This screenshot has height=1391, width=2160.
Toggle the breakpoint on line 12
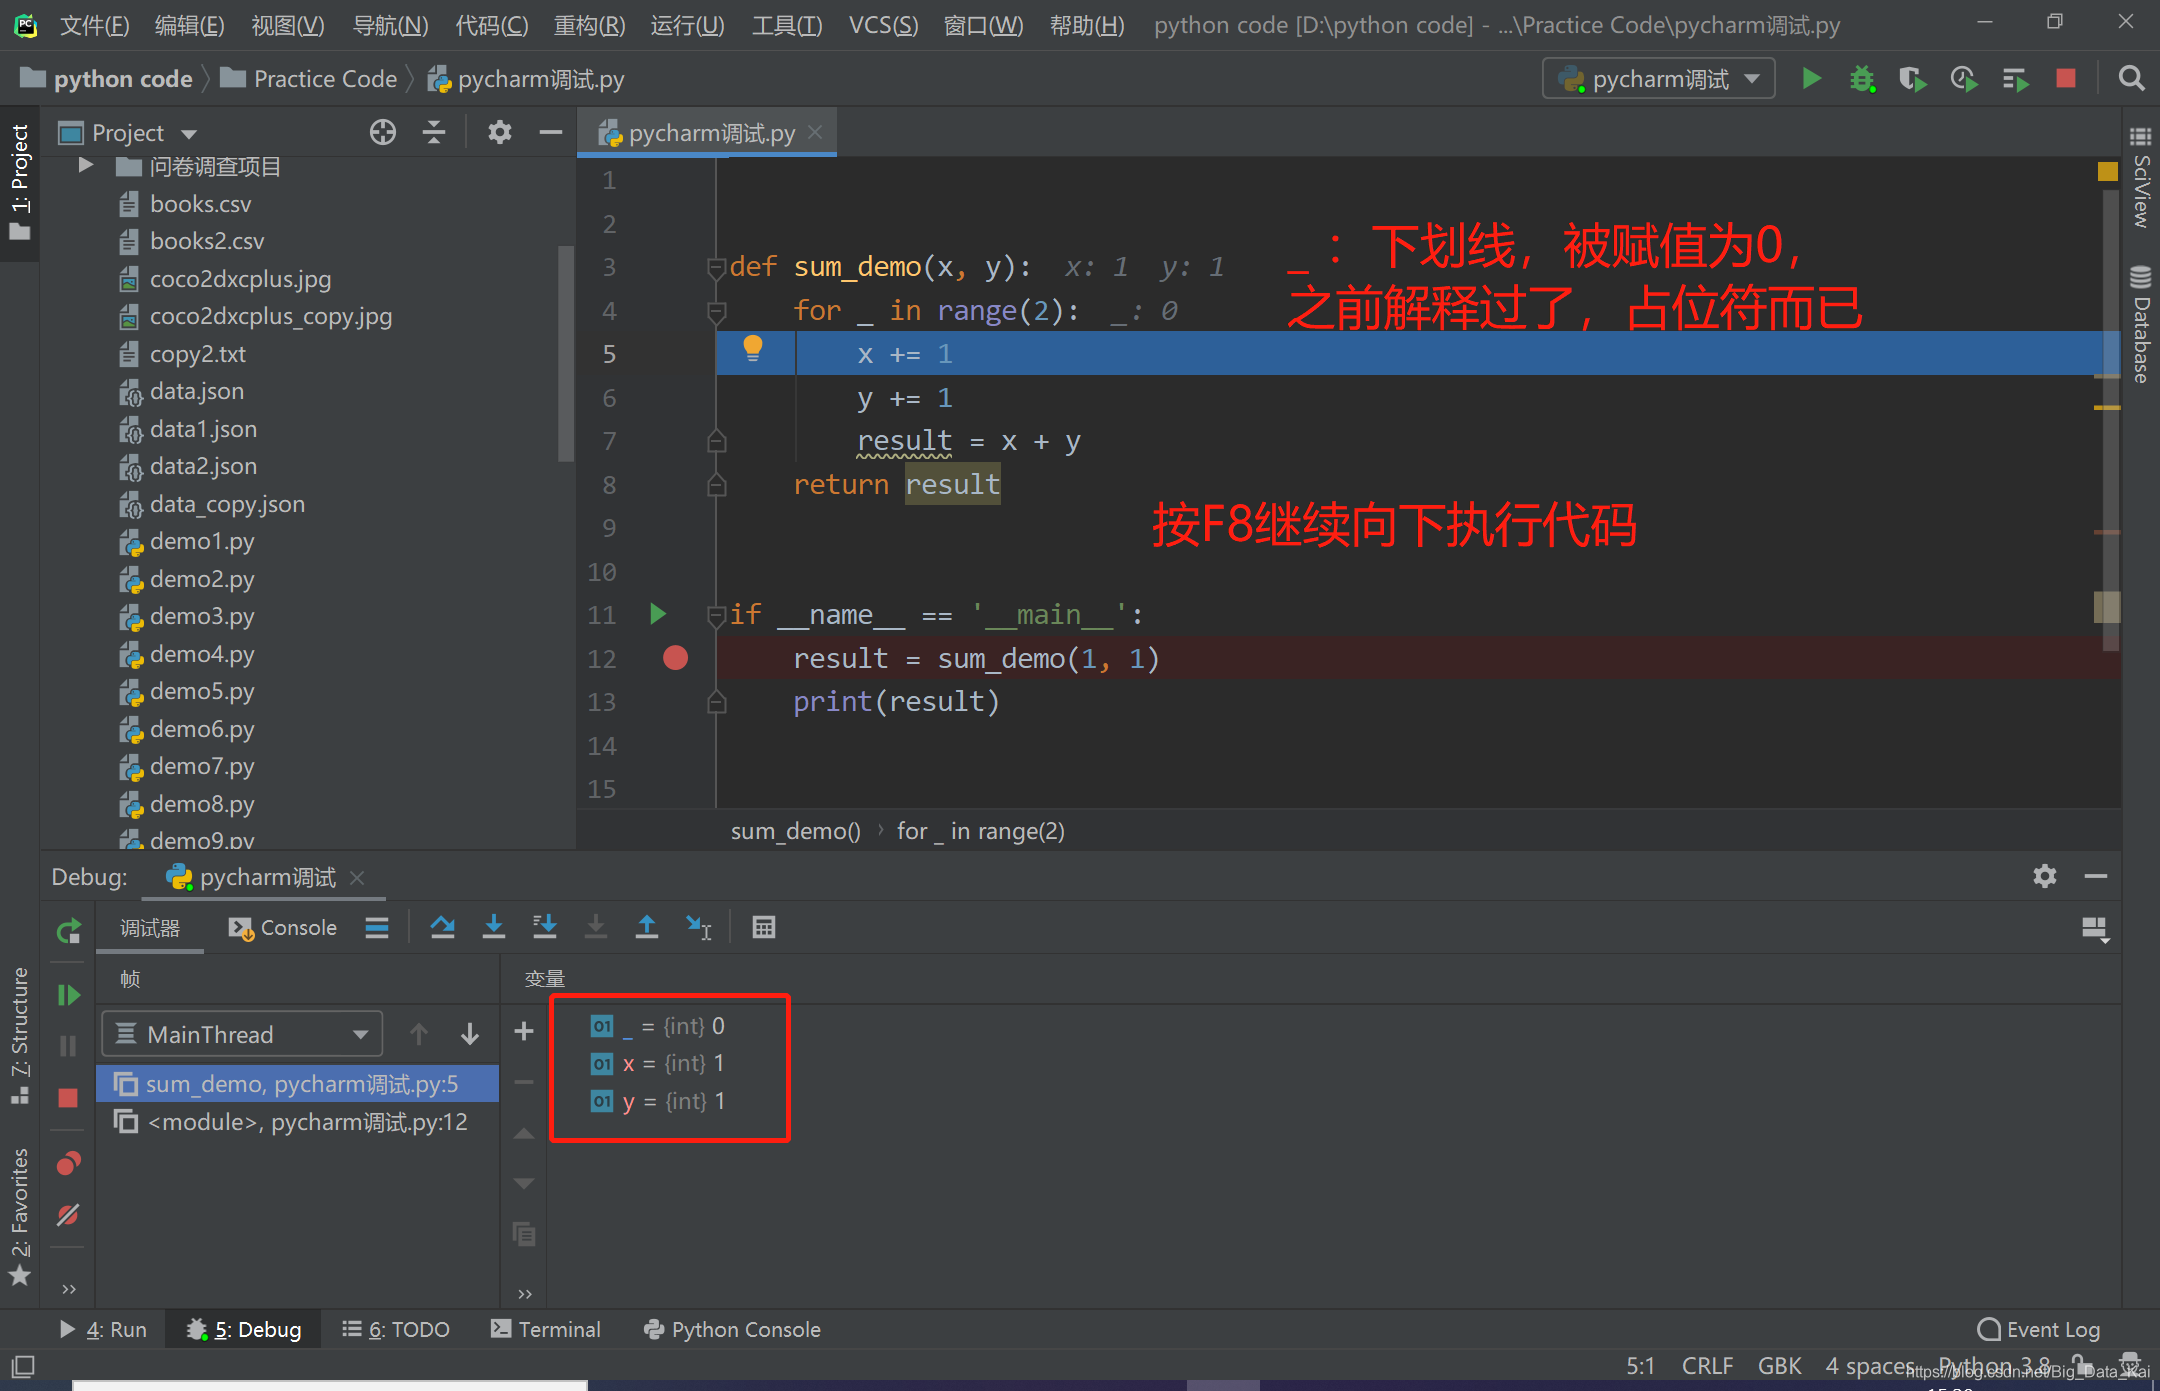pyautogui.click(x=675, y=658)
